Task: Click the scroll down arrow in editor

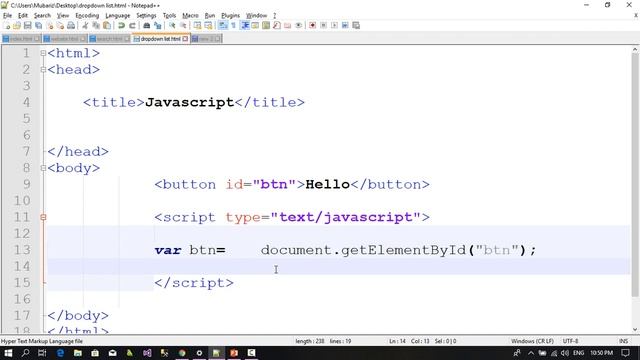Action: click(635, 330)
